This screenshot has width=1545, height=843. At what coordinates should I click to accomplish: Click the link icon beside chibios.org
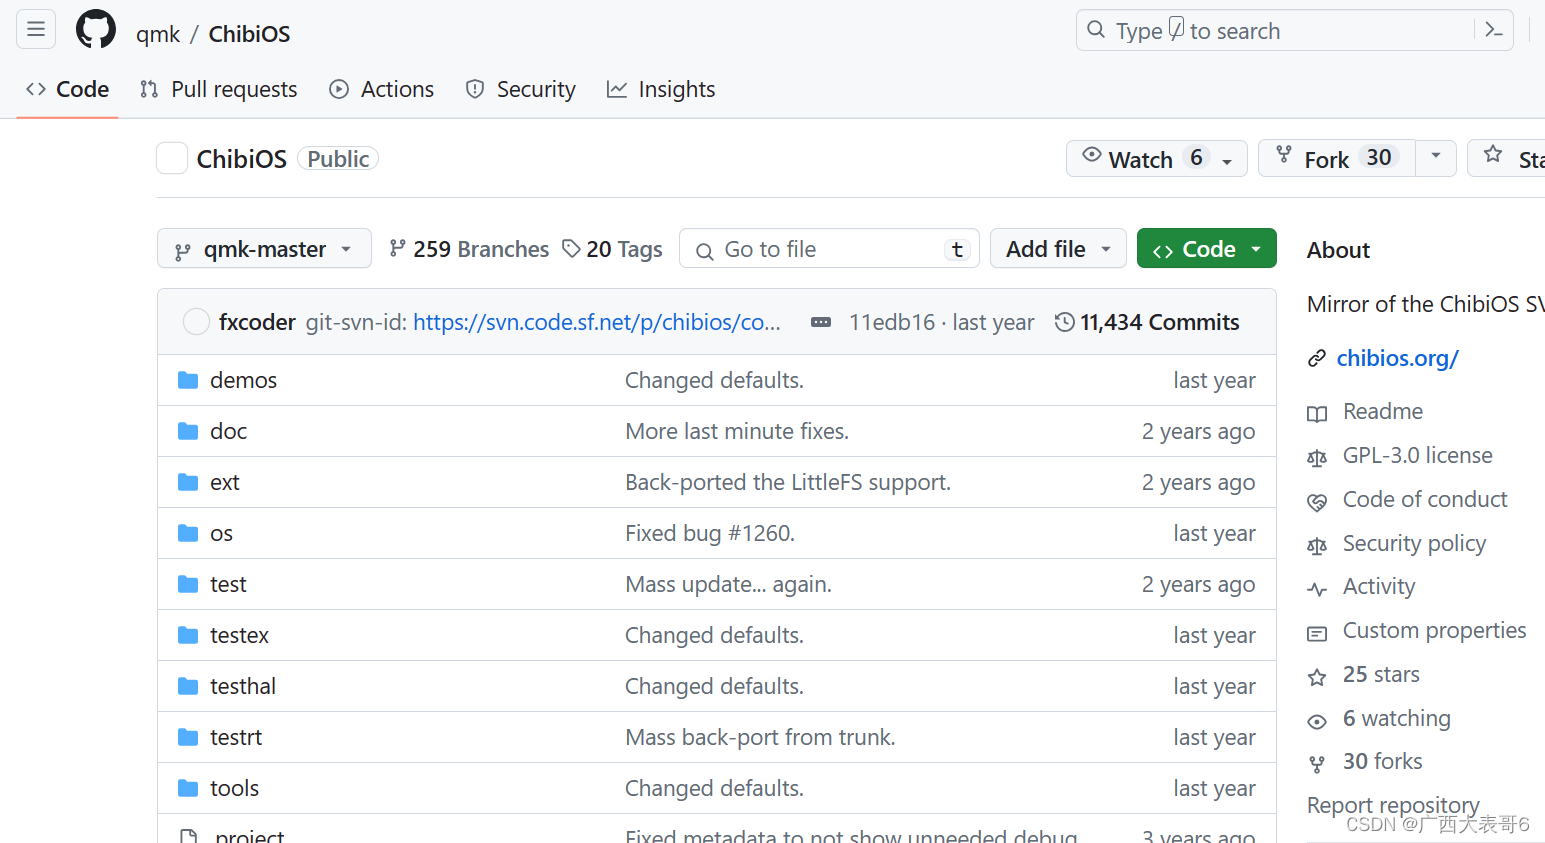(1317, 358)
